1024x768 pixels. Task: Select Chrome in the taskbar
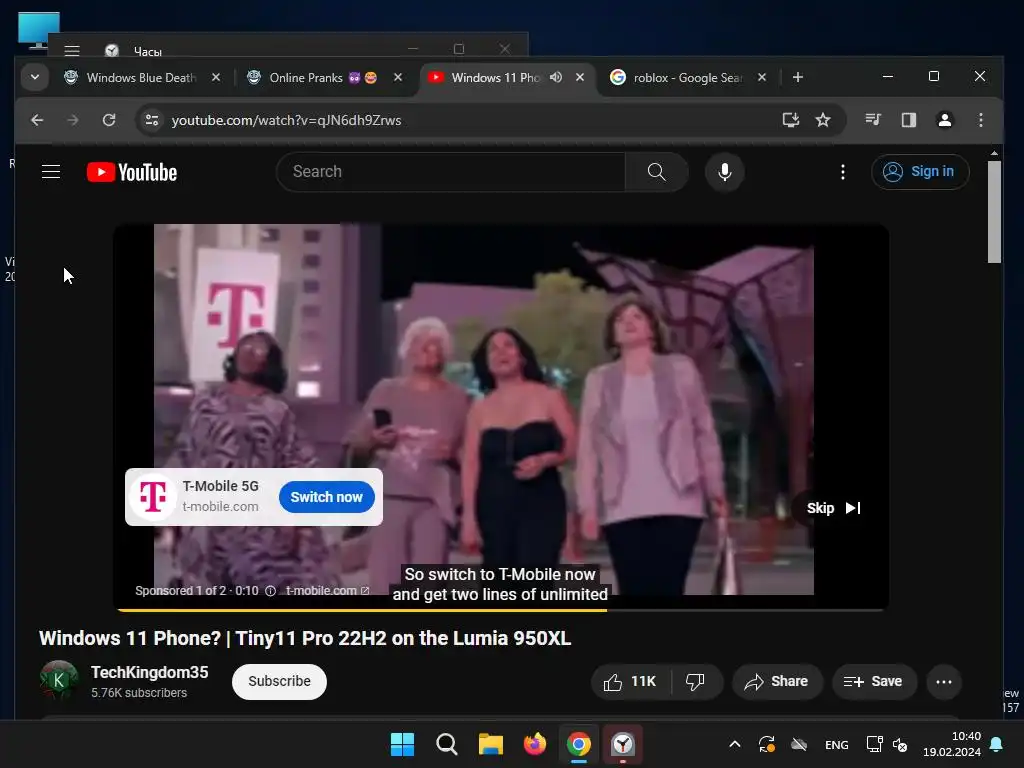(x=579, y=744)
